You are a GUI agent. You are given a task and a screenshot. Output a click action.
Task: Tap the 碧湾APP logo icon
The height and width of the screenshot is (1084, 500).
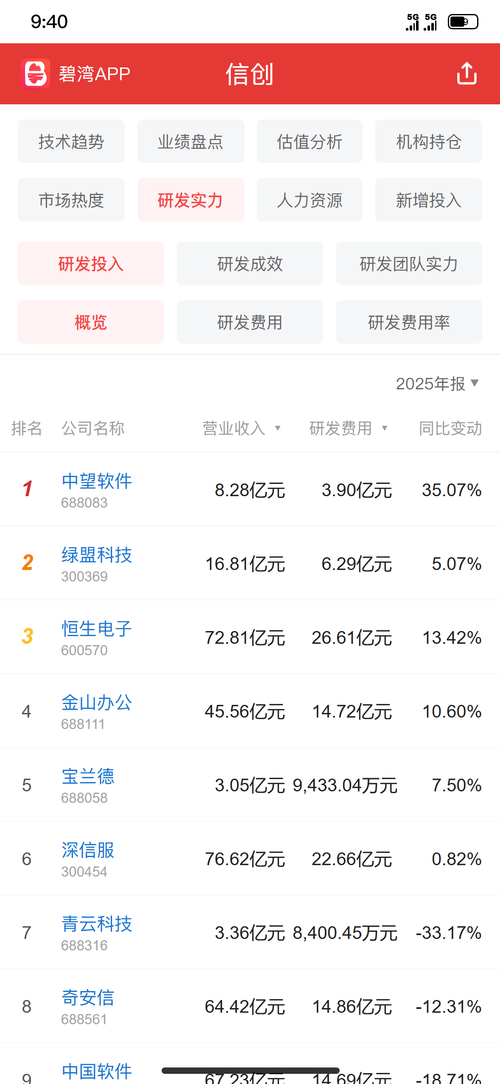tap(36, 73)
